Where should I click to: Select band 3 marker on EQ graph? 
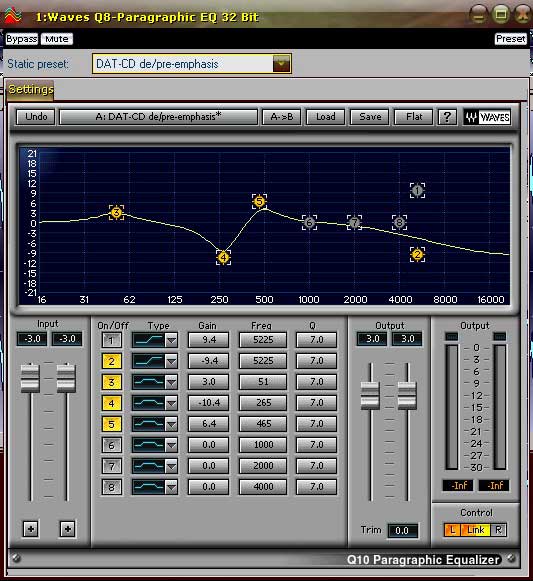coord(116,212)
